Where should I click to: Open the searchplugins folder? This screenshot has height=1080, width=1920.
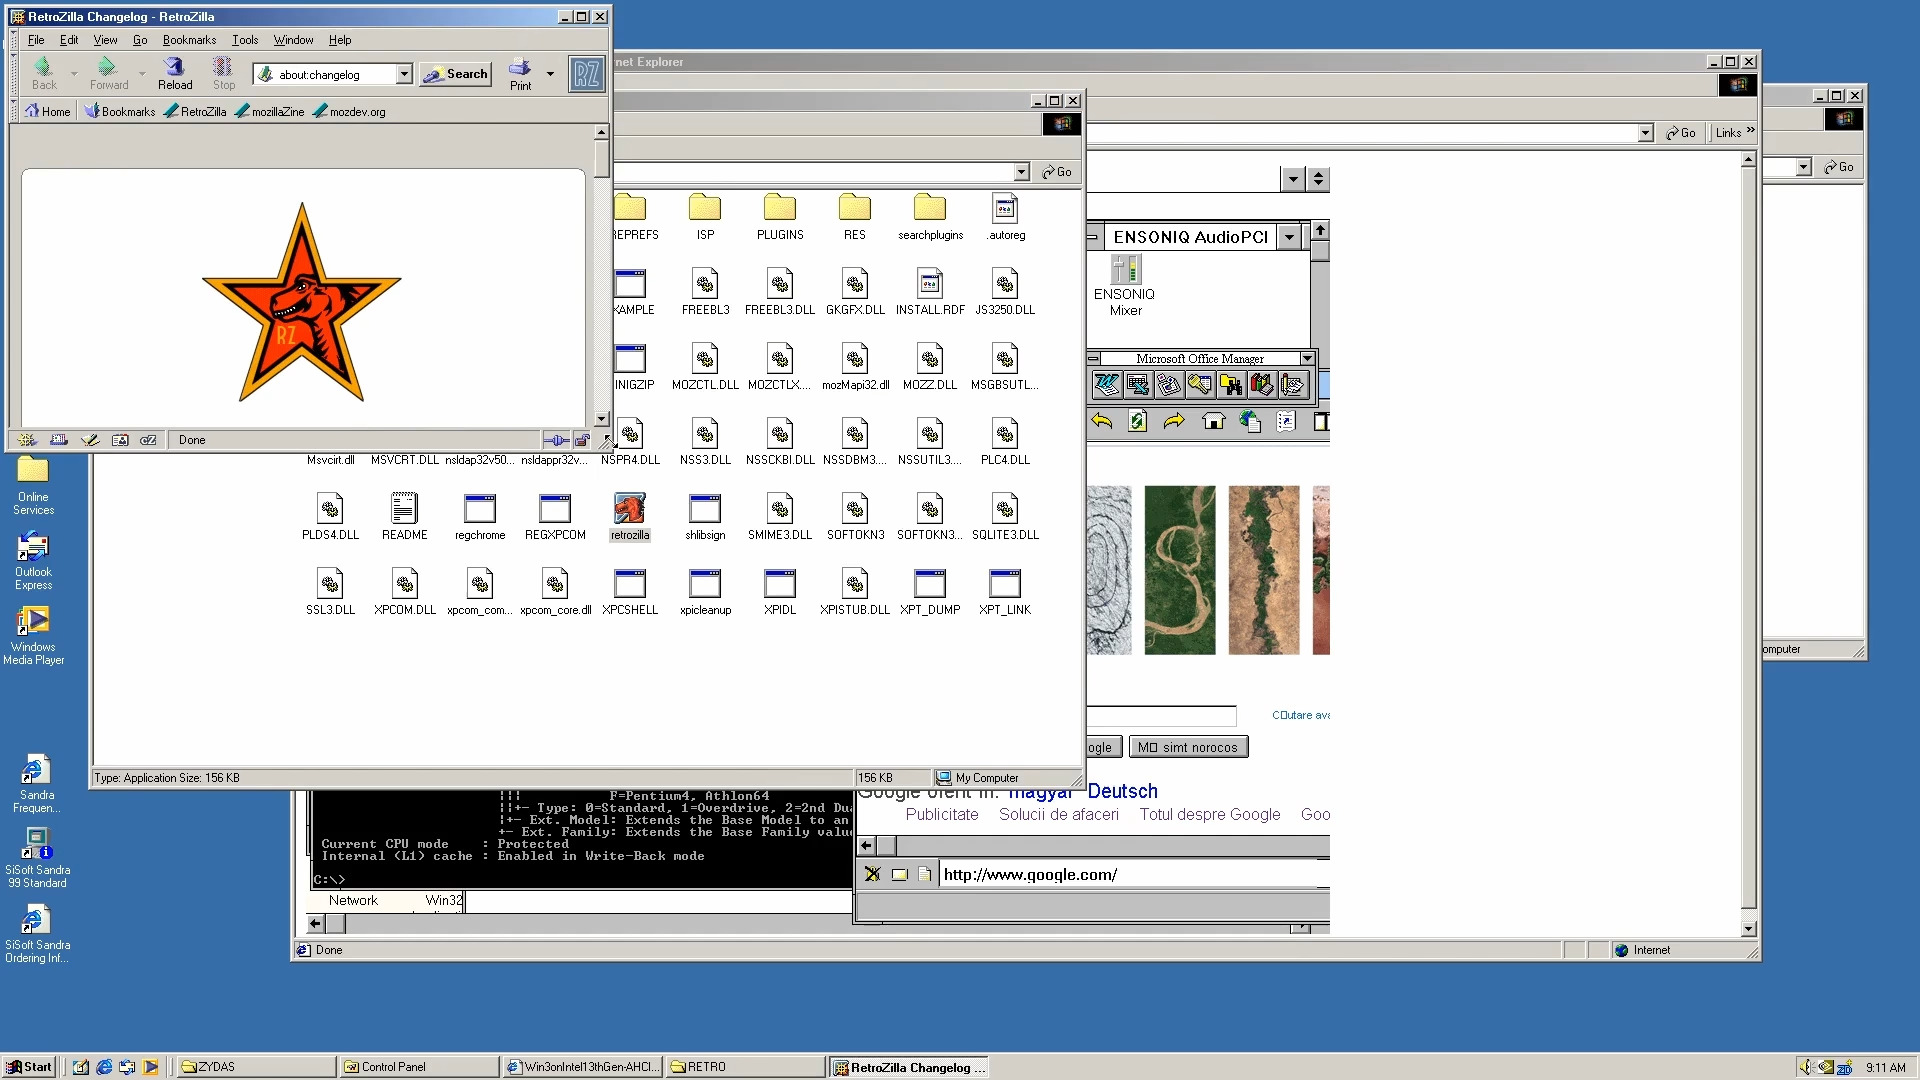click(x=930, y=217)
